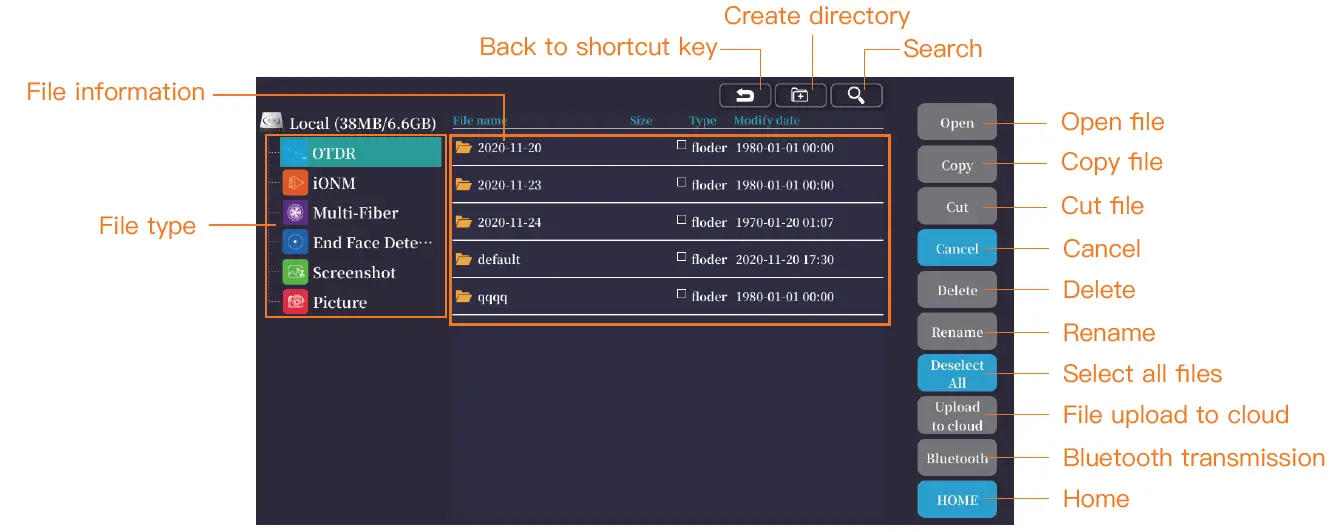The height and width of the screenshot is (532, 1333).
Task: Select the End Face Detection icon
Action: [x=295, y=242]
